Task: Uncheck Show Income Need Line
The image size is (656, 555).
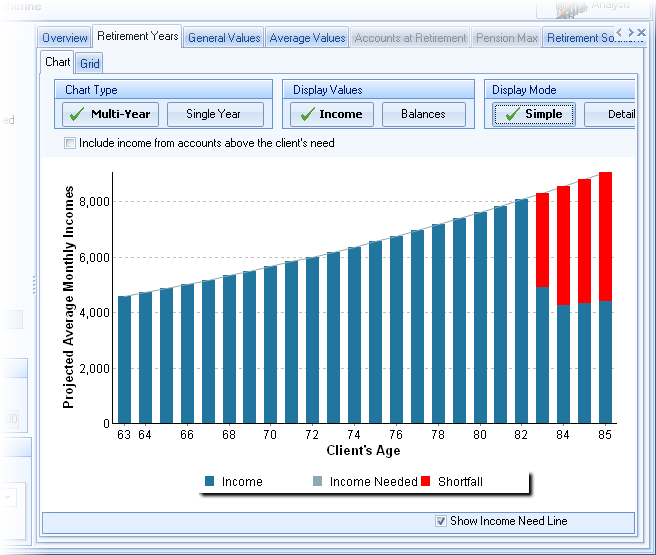Action: (x=441, y=521)
